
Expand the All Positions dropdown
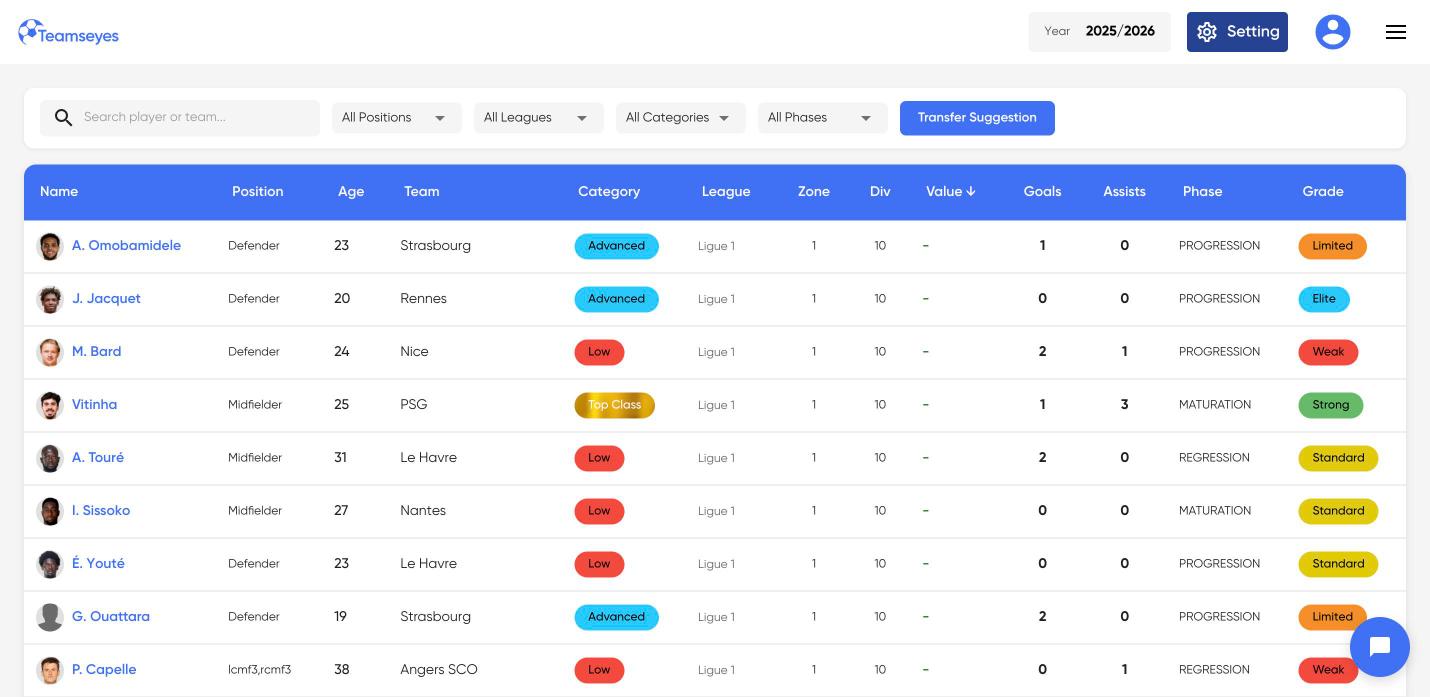pyautogui.click(x=397, y=118)
